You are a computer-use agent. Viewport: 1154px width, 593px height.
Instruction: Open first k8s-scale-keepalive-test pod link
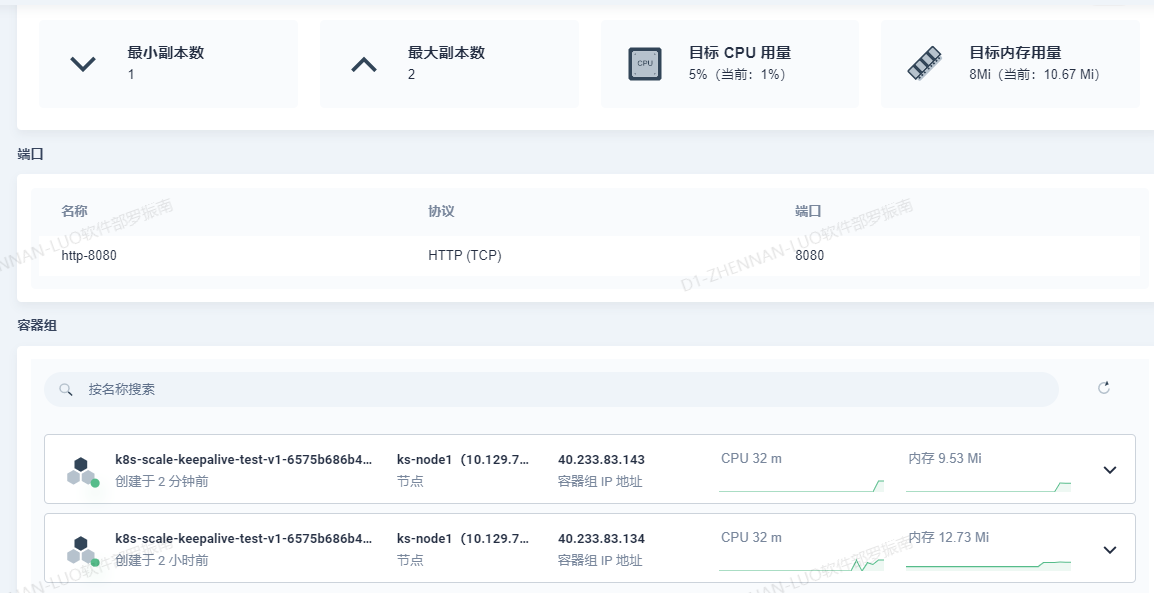coord(244,460)
